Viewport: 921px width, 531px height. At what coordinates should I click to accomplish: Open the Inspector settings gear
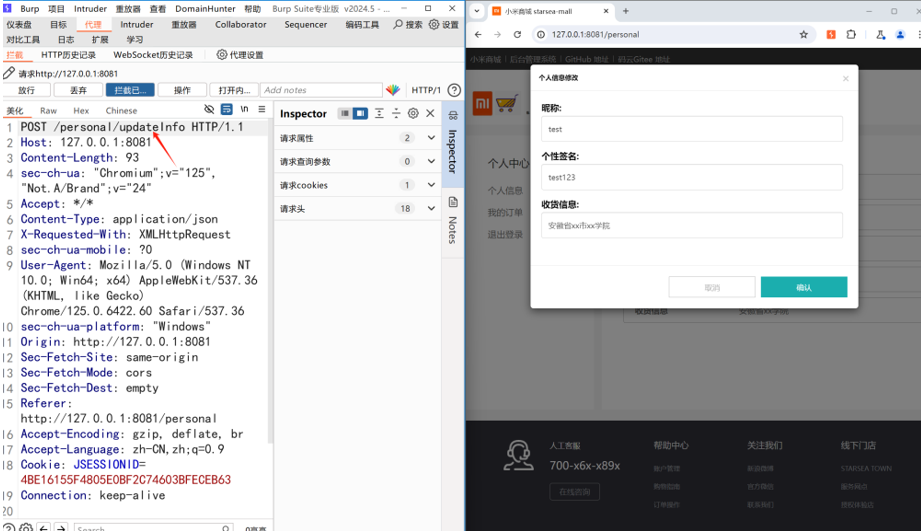point(413,114)
